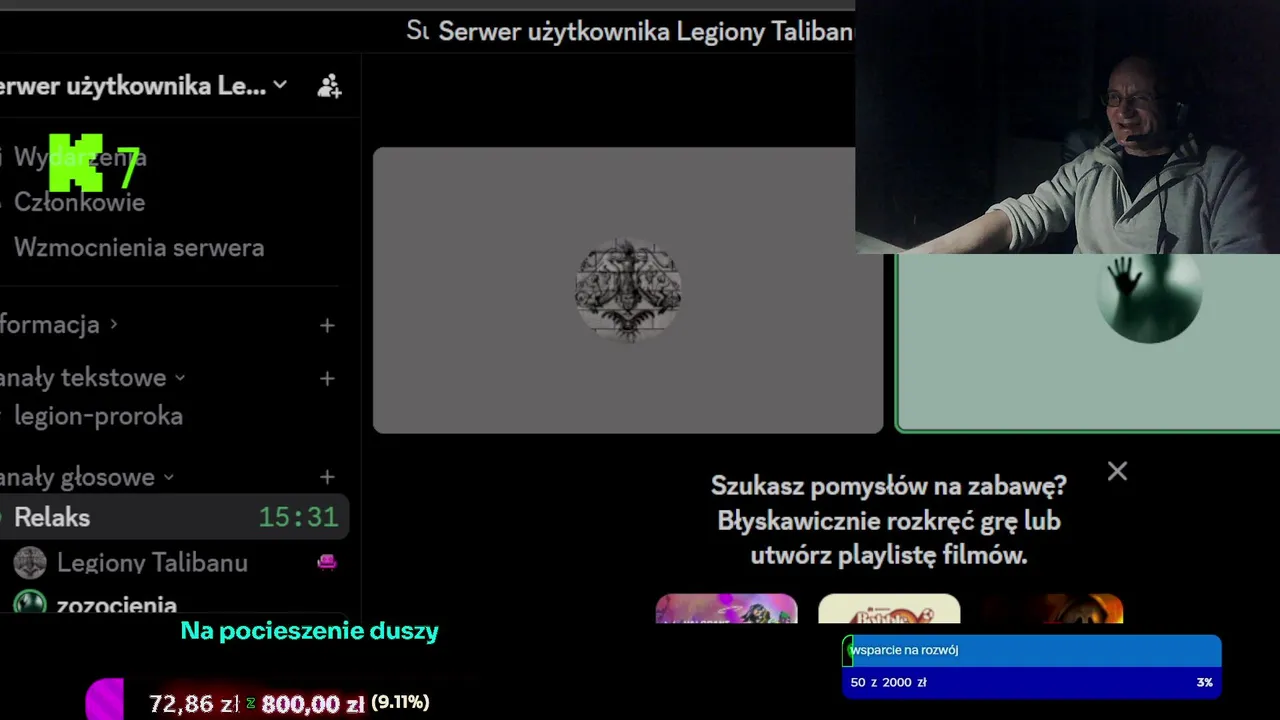Open Wzmocnienia serwera

pyautogui.click(x=139, y=248)
